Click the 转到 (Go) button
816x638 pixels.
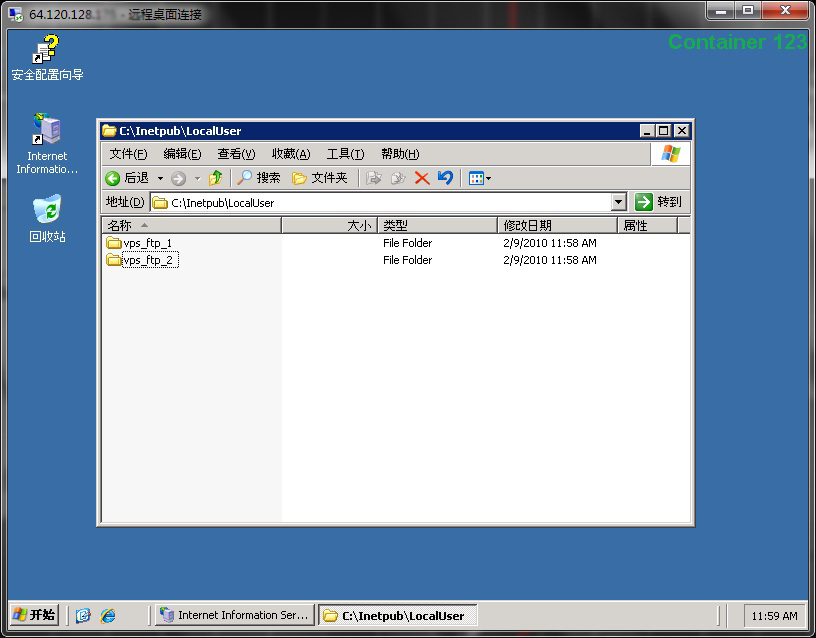[x=658, y=202]
